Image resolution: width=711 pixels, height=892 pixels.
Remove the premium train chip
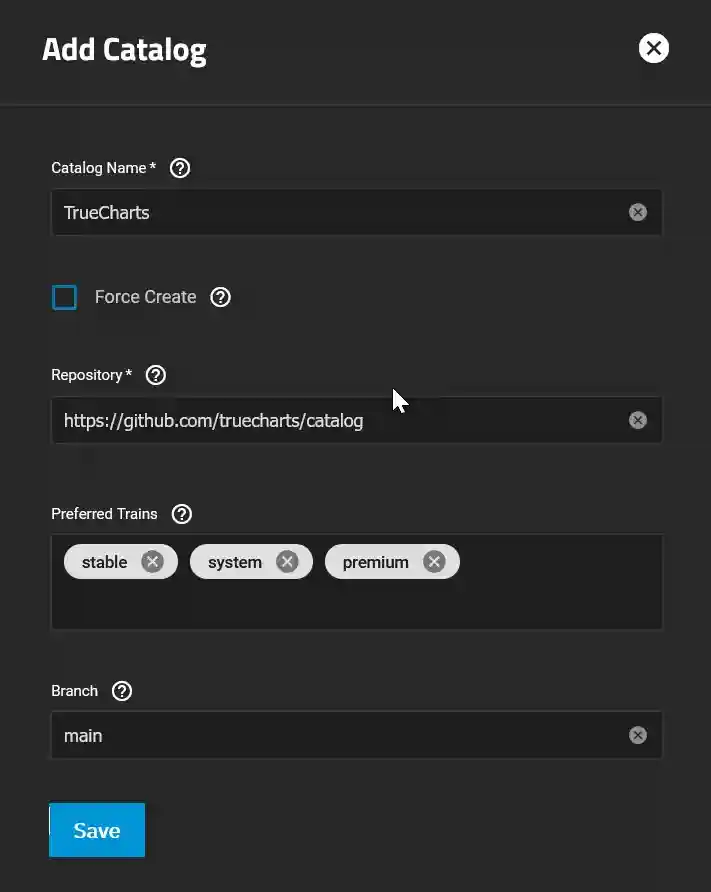tap(434, 561)
